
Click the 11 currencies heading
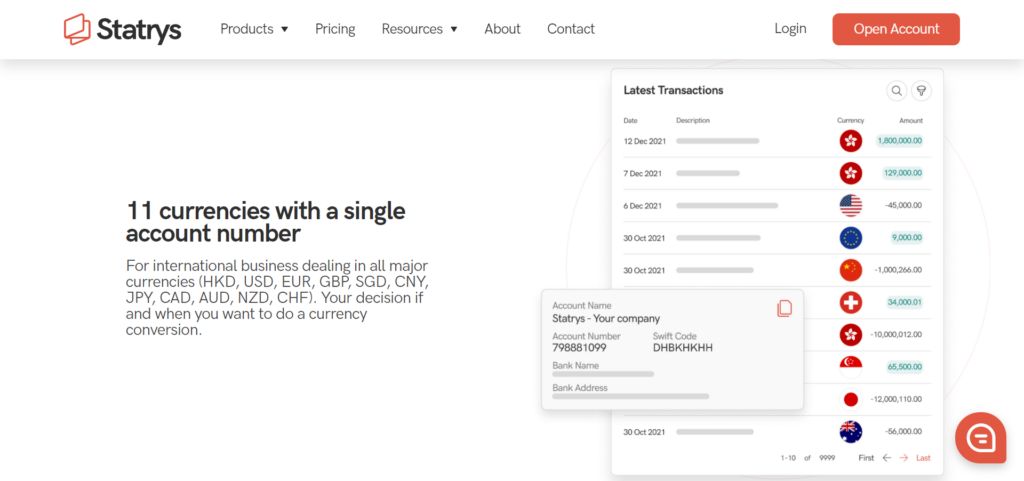point(266,222)
